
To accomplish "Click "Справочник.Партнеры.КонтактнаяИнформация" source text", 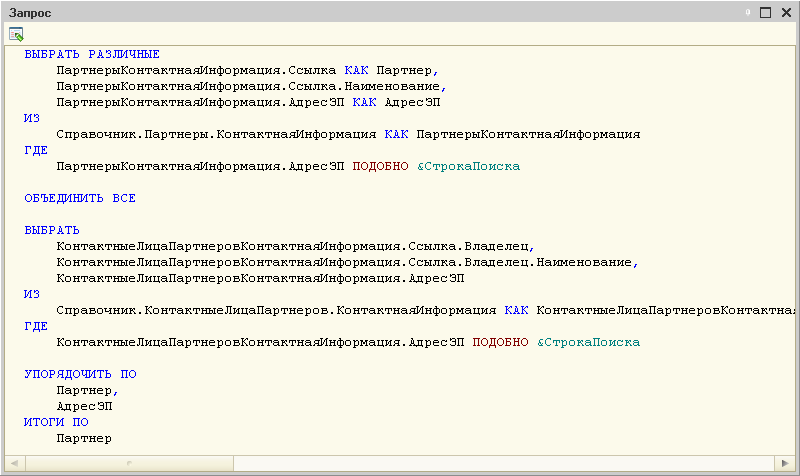I will click(x=216, y=134).
